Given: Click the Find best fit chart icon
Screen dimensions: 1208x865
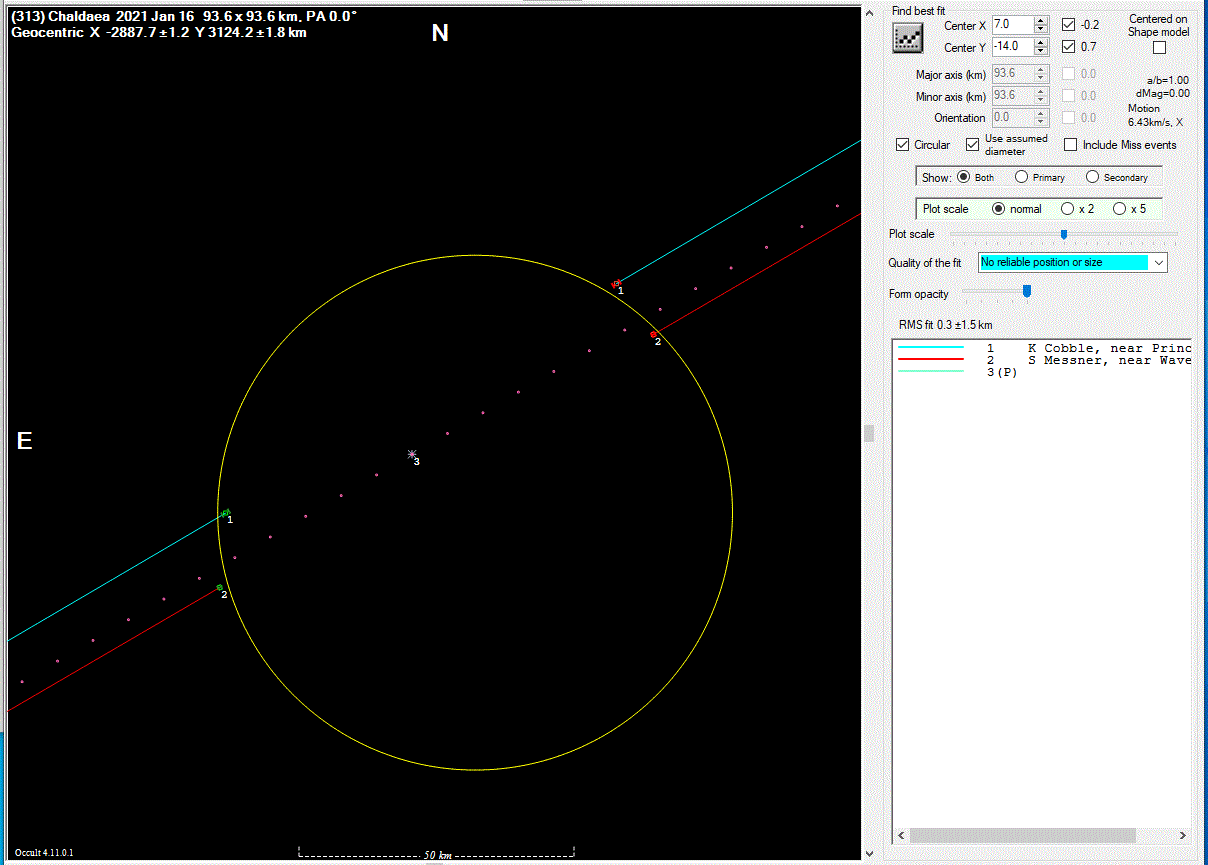Looking at the screenshot, I should pos(908,37).
